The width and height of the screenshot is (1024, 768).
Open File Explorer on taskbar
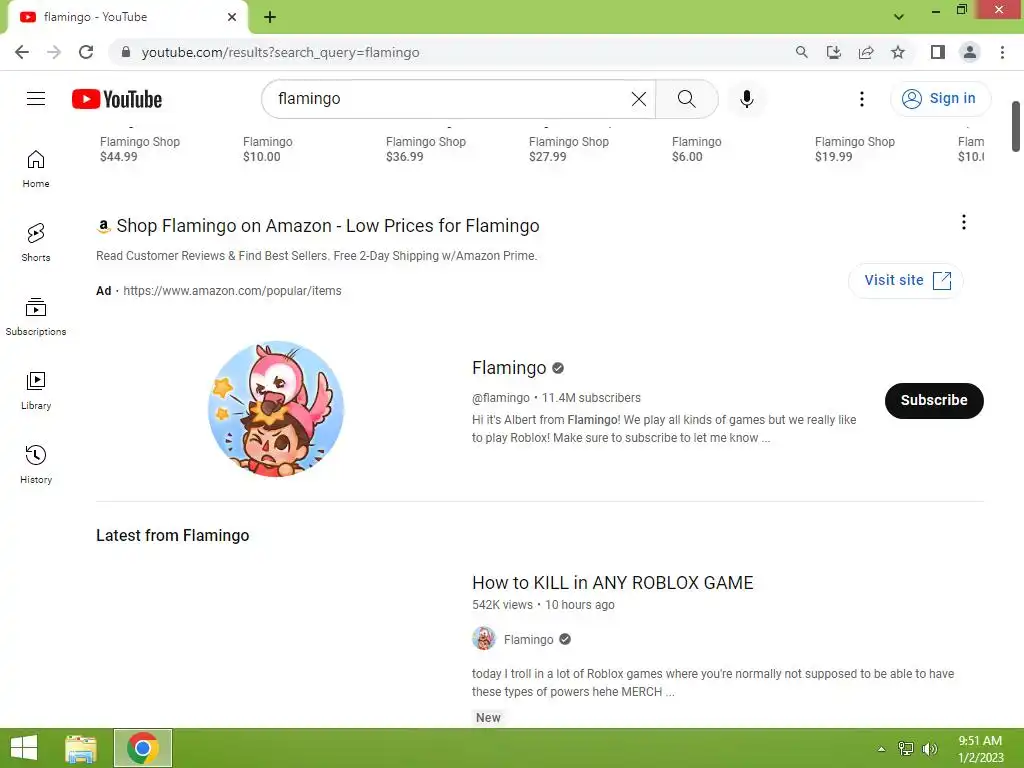pos(81,748)
